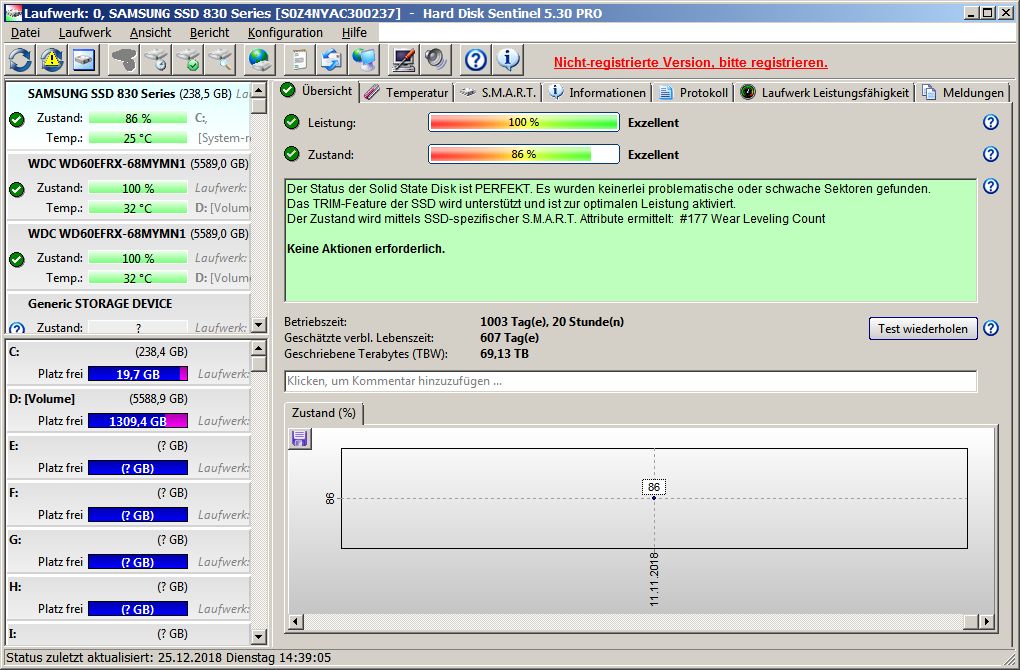Image resolution: width=1020 pixels, height=670 pixels.
Task: Open the Meldungen tab
Action: 963,92
